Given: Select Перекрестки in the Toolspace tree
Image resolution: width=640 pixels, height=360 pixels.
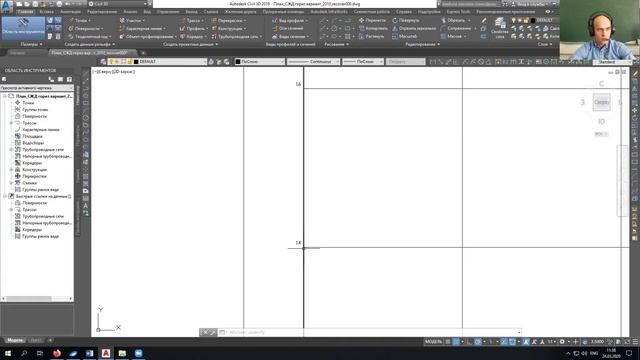Looking at the screenshot, I should [x=34, y=176].
